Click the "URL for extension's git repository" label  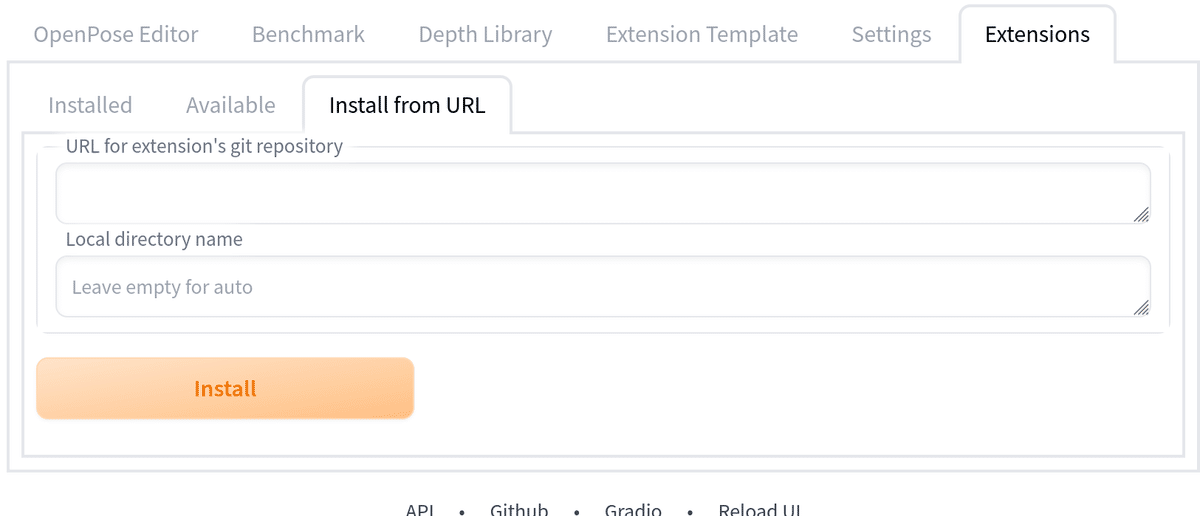click(204, 146)
